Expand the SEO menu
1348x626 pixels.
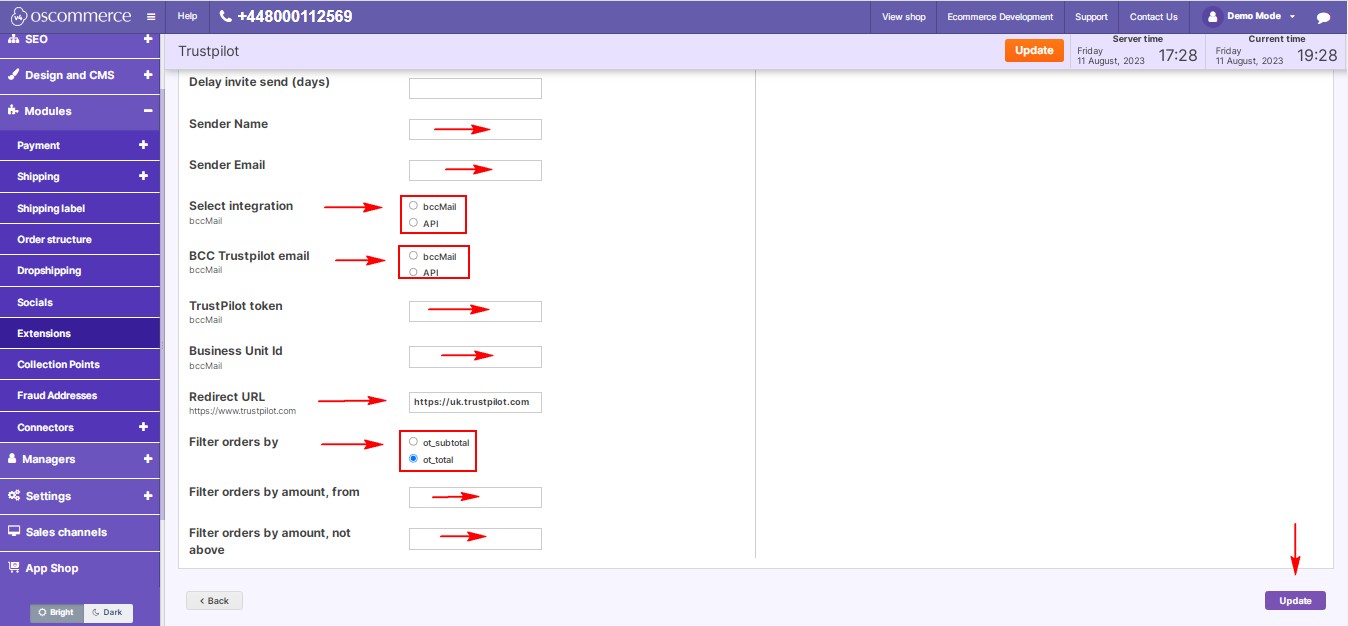(148, 39)
